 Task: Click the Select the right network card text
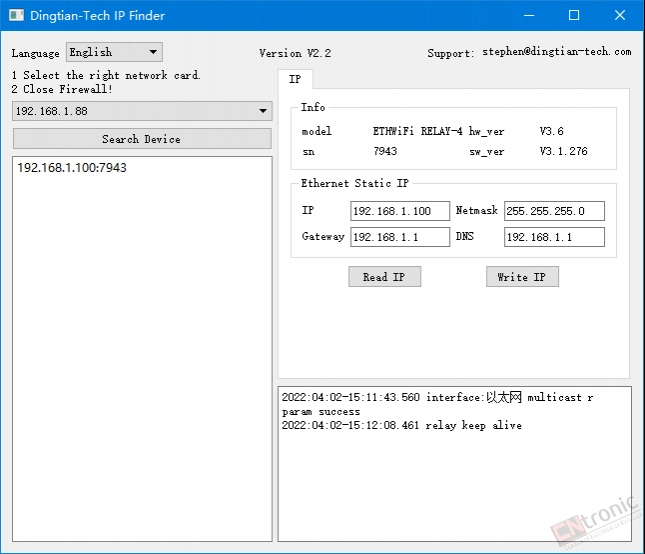pyautogui.click(x=106, y=75)
